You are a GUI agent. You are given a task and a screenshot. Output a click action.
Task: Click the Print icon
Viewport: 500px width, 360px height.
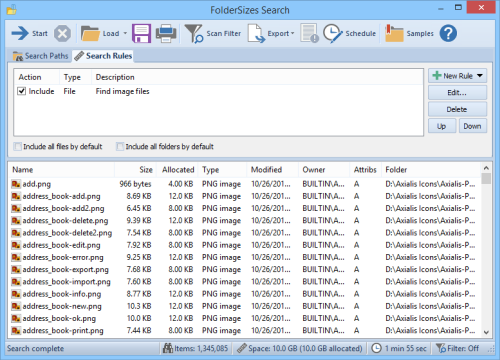coord(166,33)
